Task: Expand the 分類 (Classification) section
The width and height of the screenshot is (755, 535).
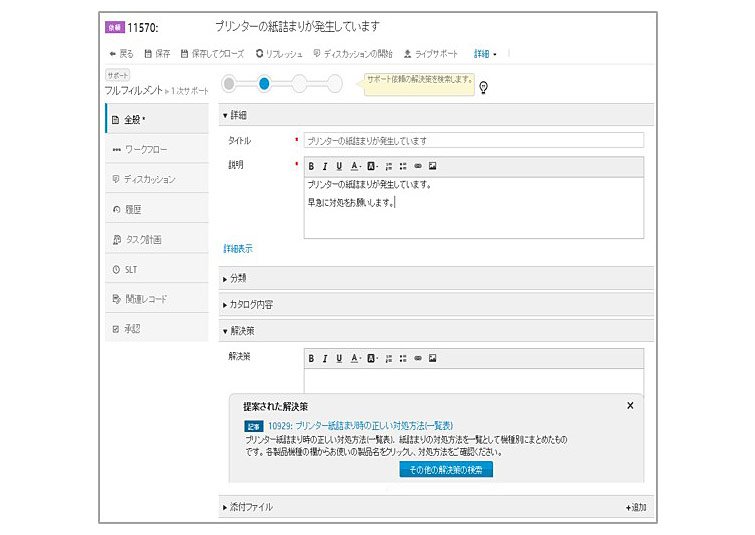Action: click(x=436, y=278)
